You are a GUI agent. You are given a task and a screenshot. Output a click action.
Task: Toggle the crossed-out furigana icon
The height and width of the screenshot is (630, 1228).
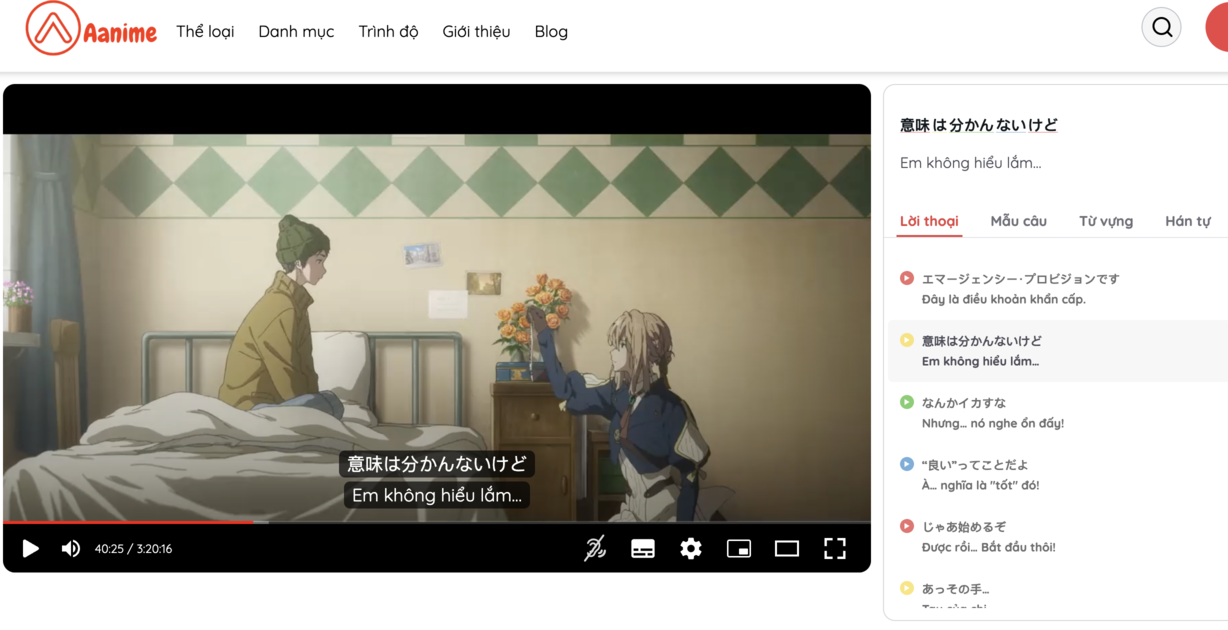(595, 548)
